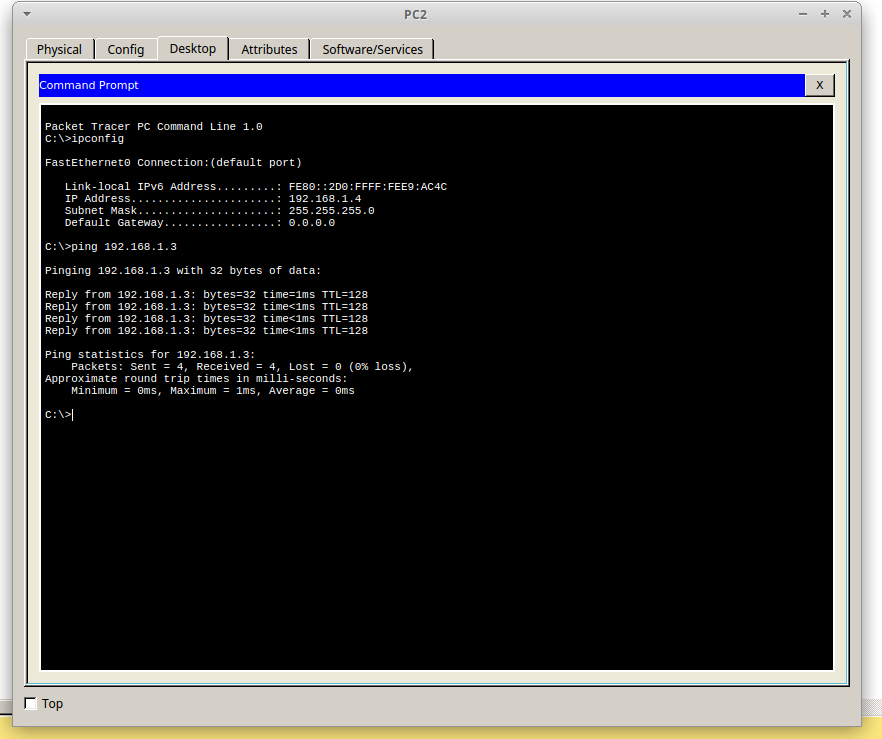Open the PC2 window menu arrow
The width and height of the screenshot is (882, 739).
(27, 14)
